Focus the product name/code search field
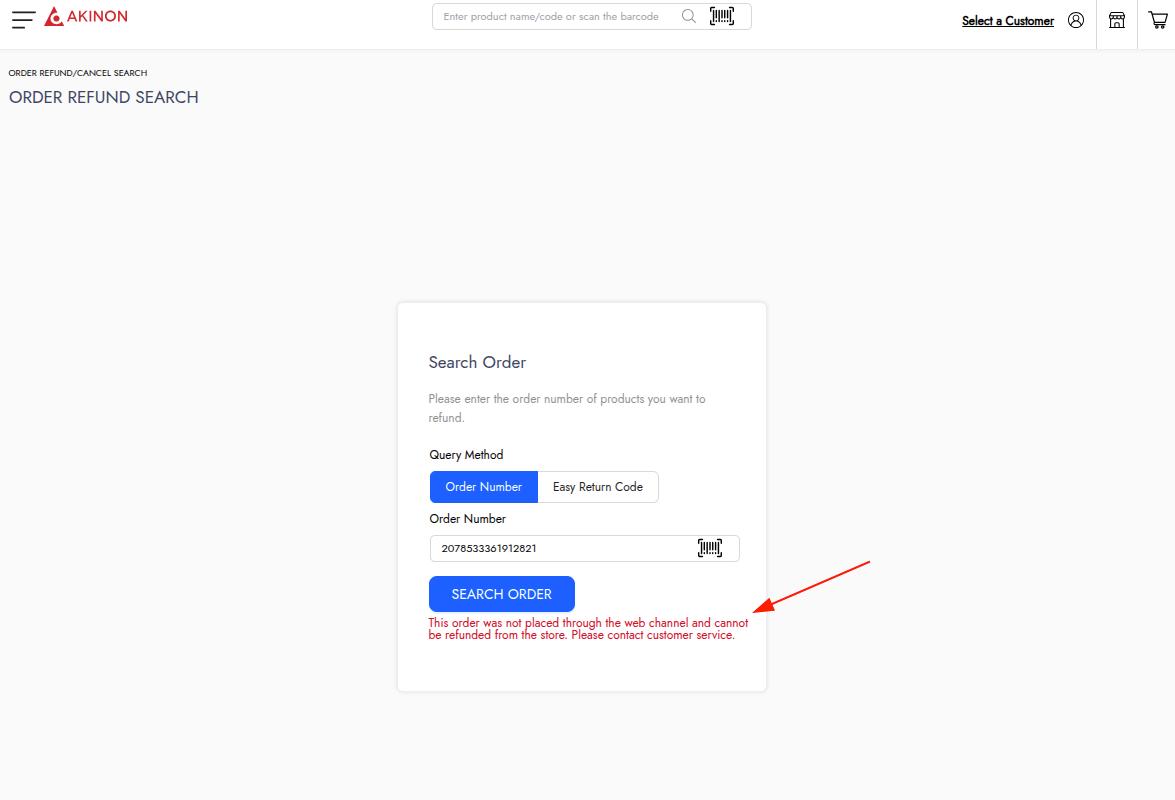 [555, 17]
